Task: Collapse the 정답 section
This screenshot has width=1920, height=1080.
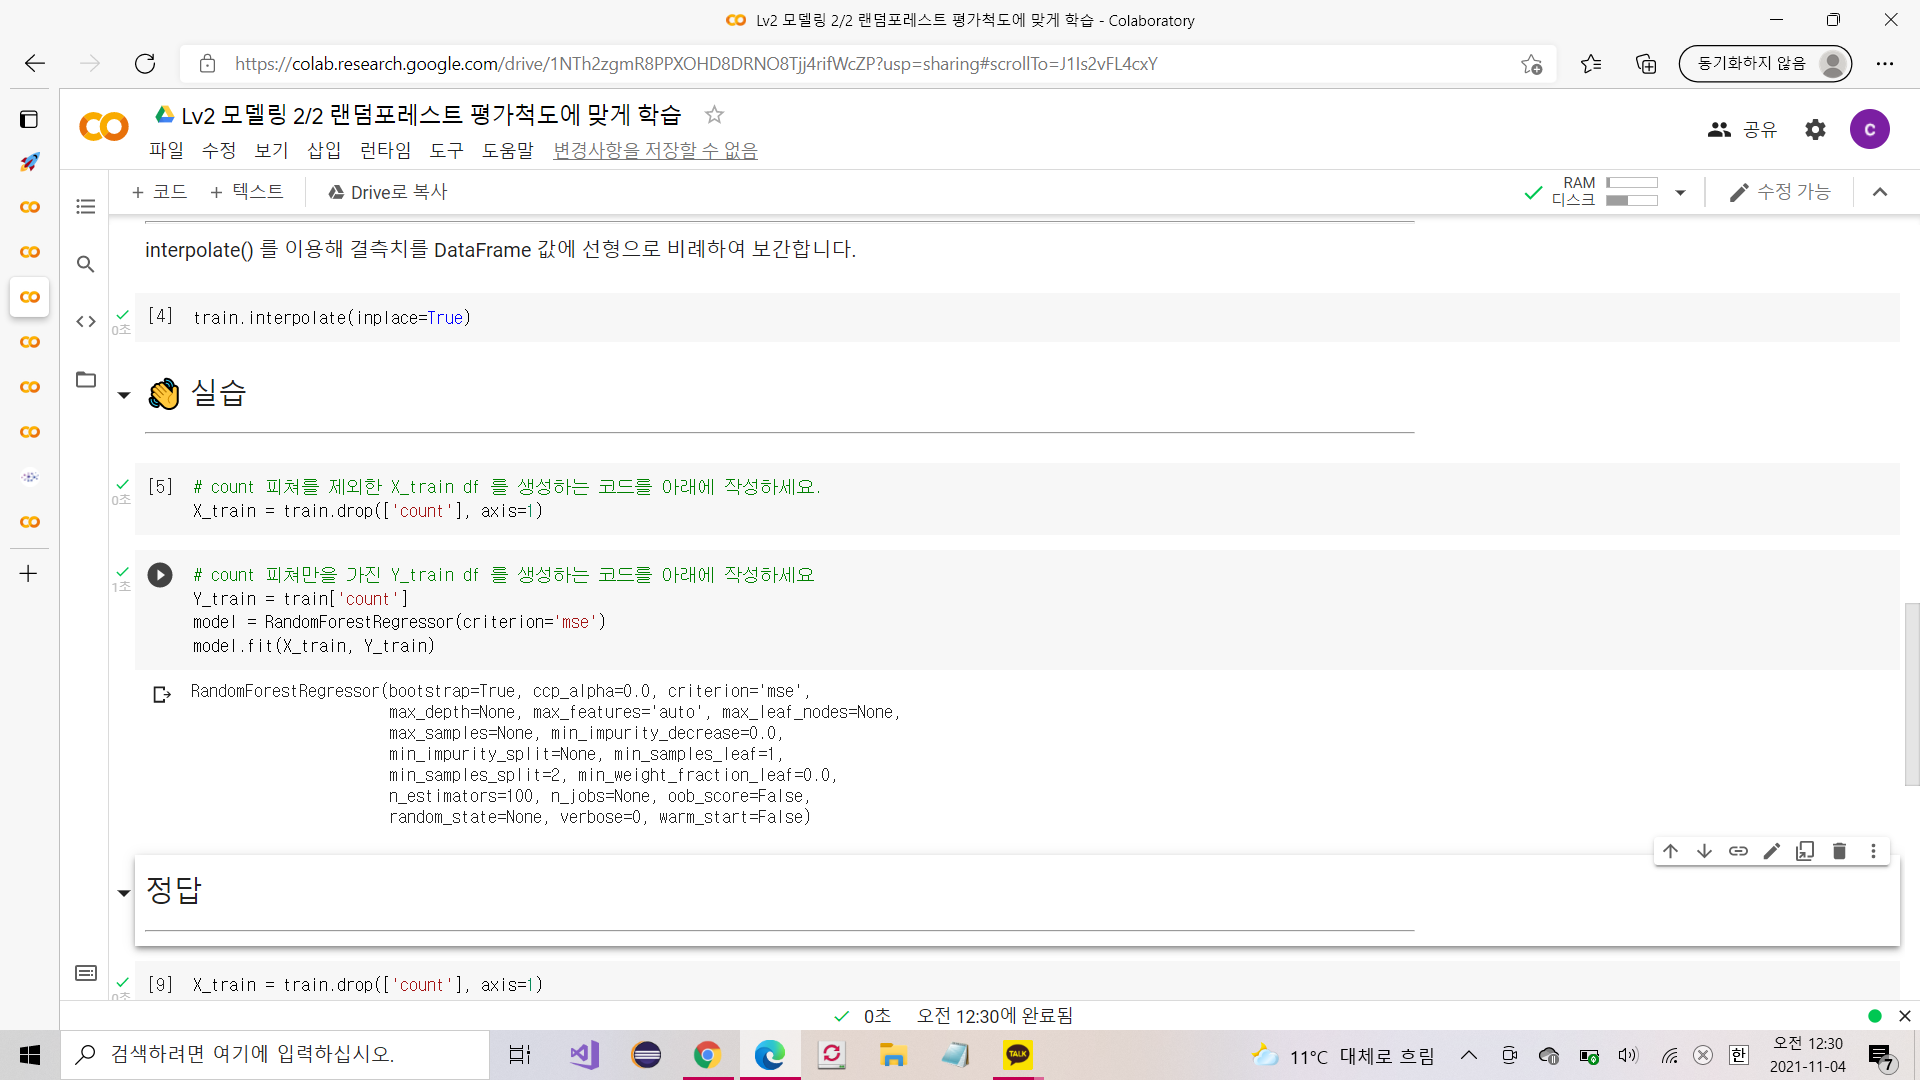Action: [x=124, y=893]
